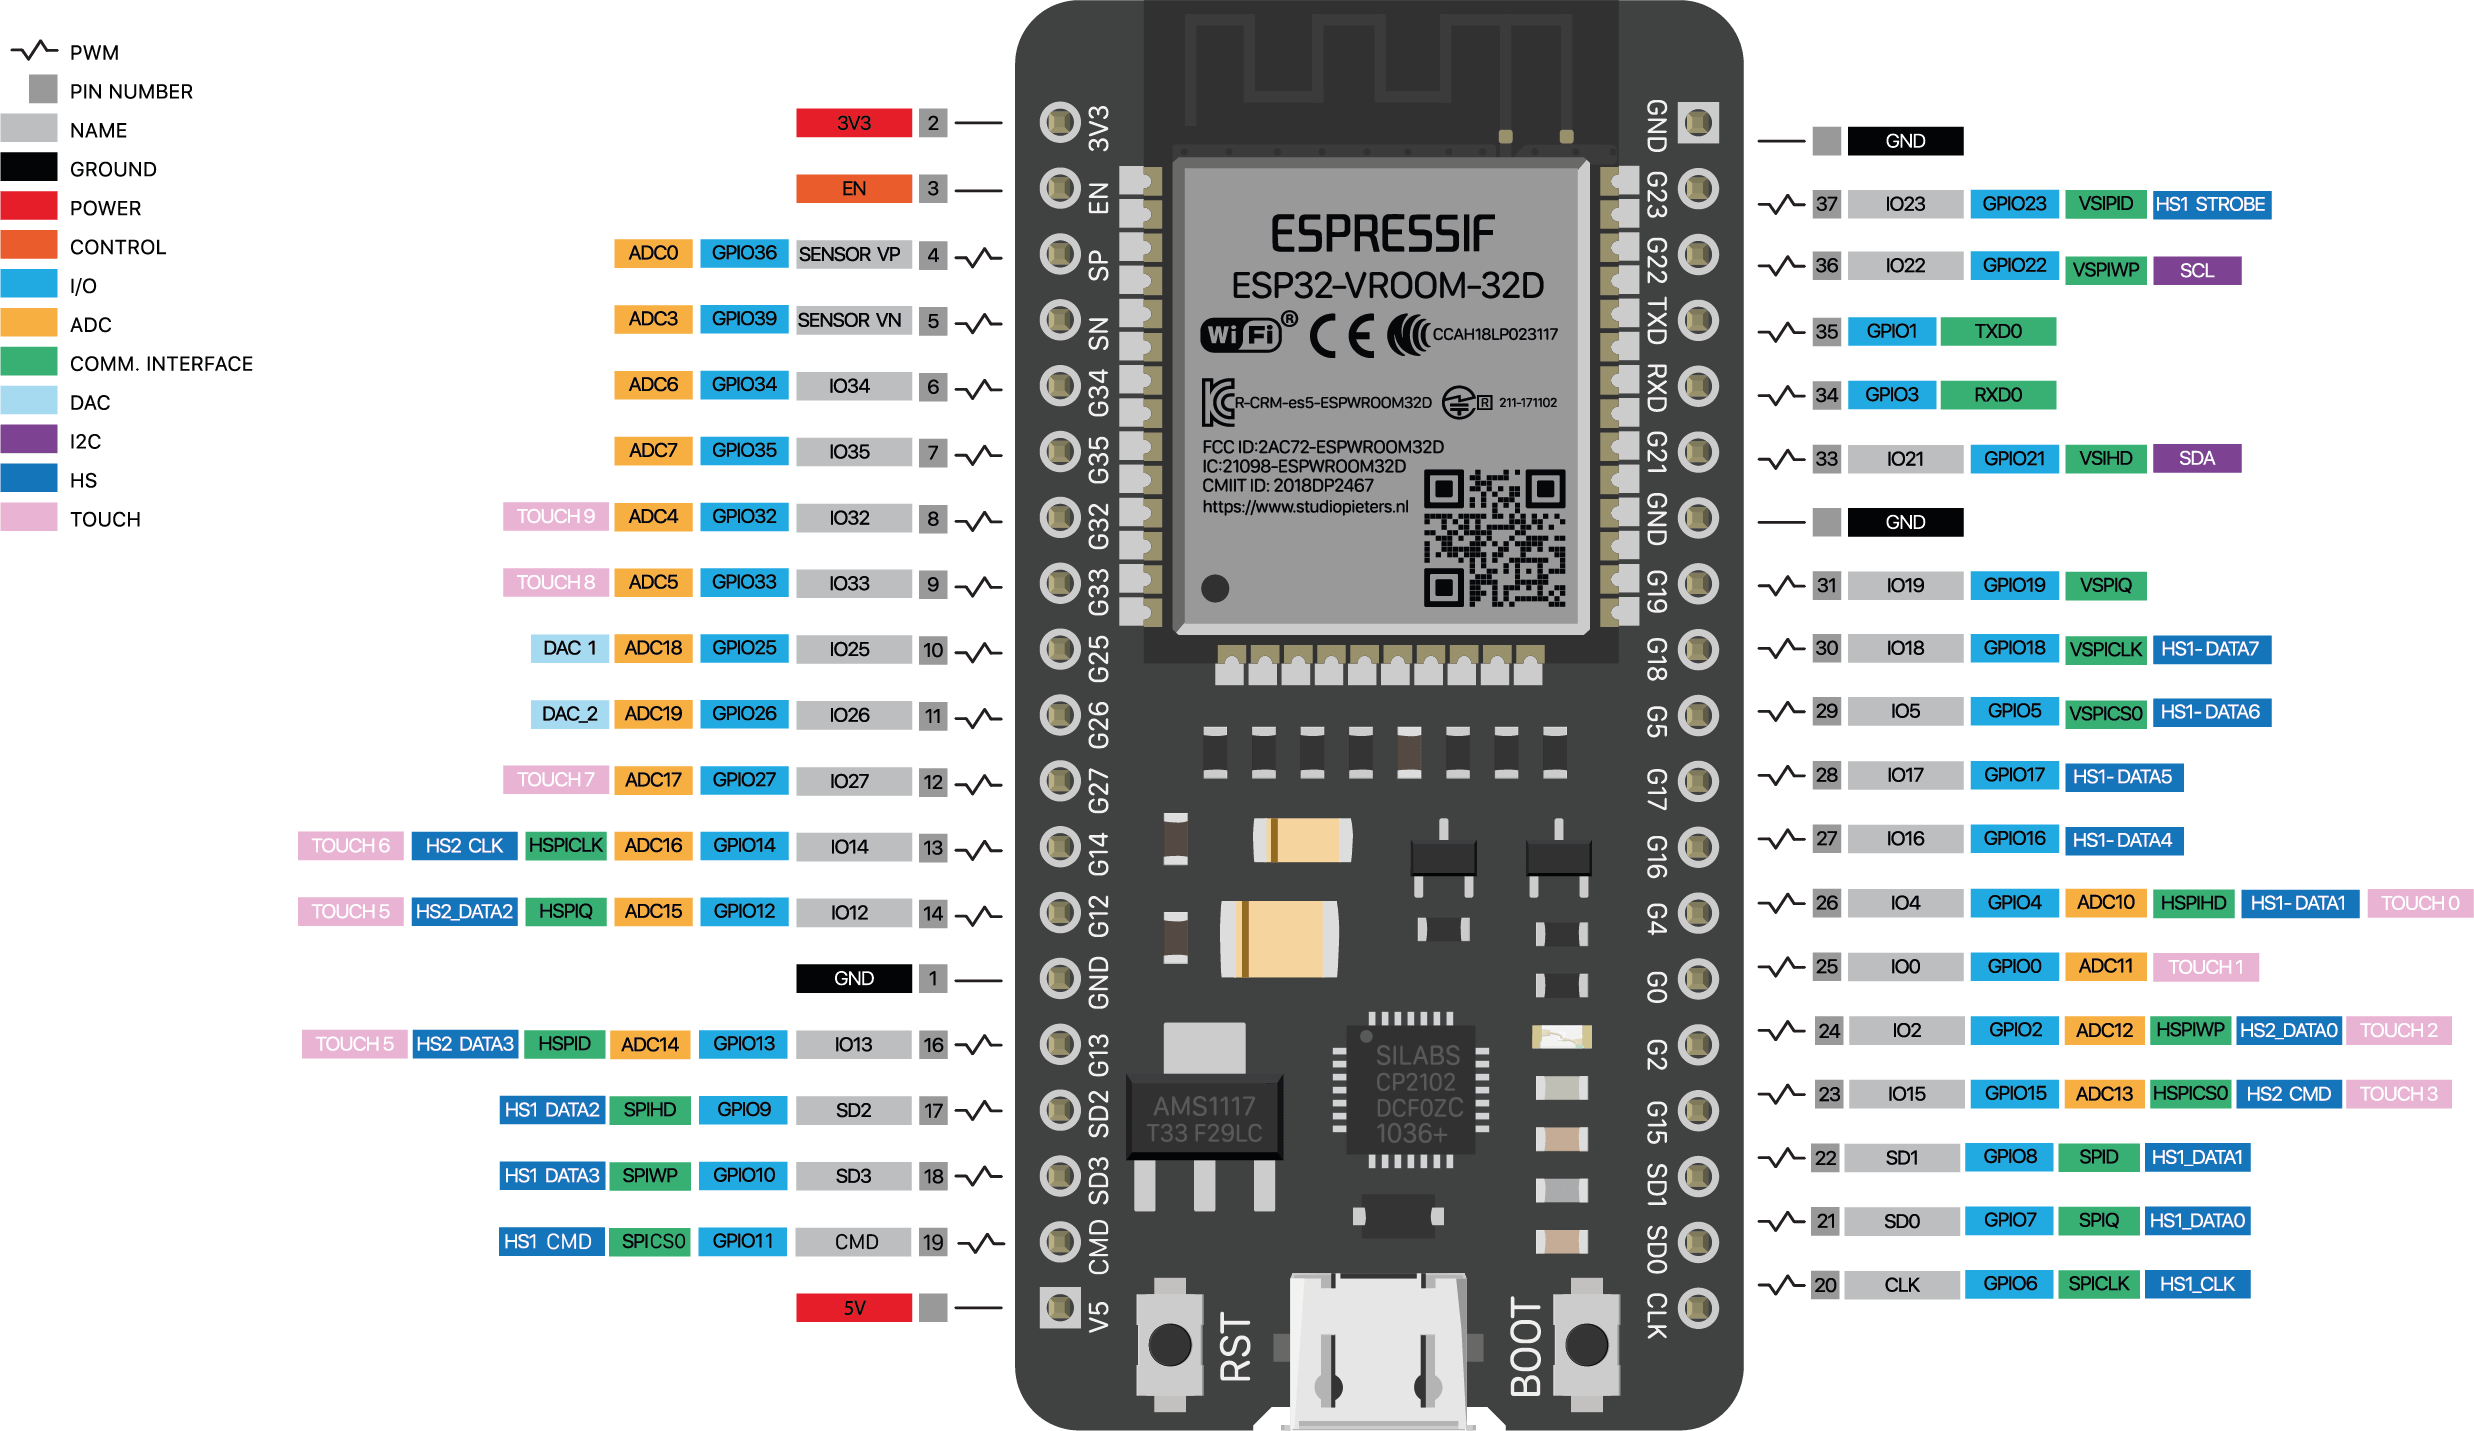Click the HS2 CLK label

pos(464,845)
